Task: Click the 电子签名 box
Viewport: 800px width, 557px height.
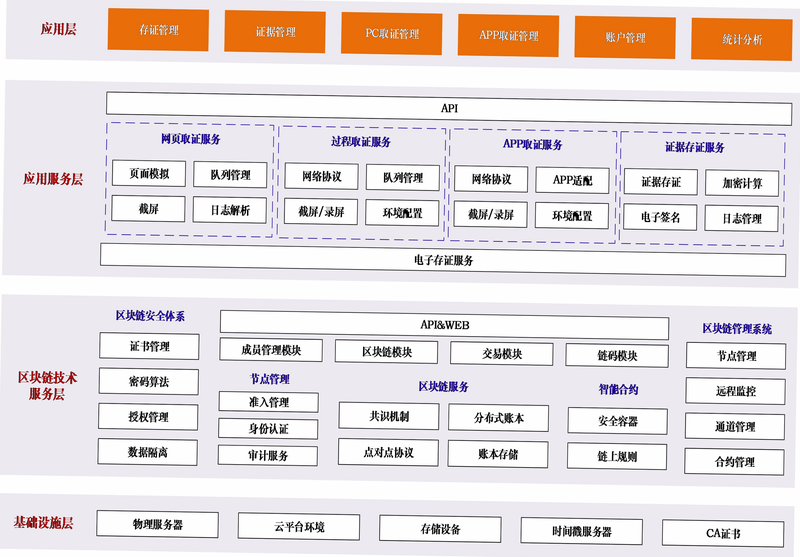Action: (x=660, y=217)
